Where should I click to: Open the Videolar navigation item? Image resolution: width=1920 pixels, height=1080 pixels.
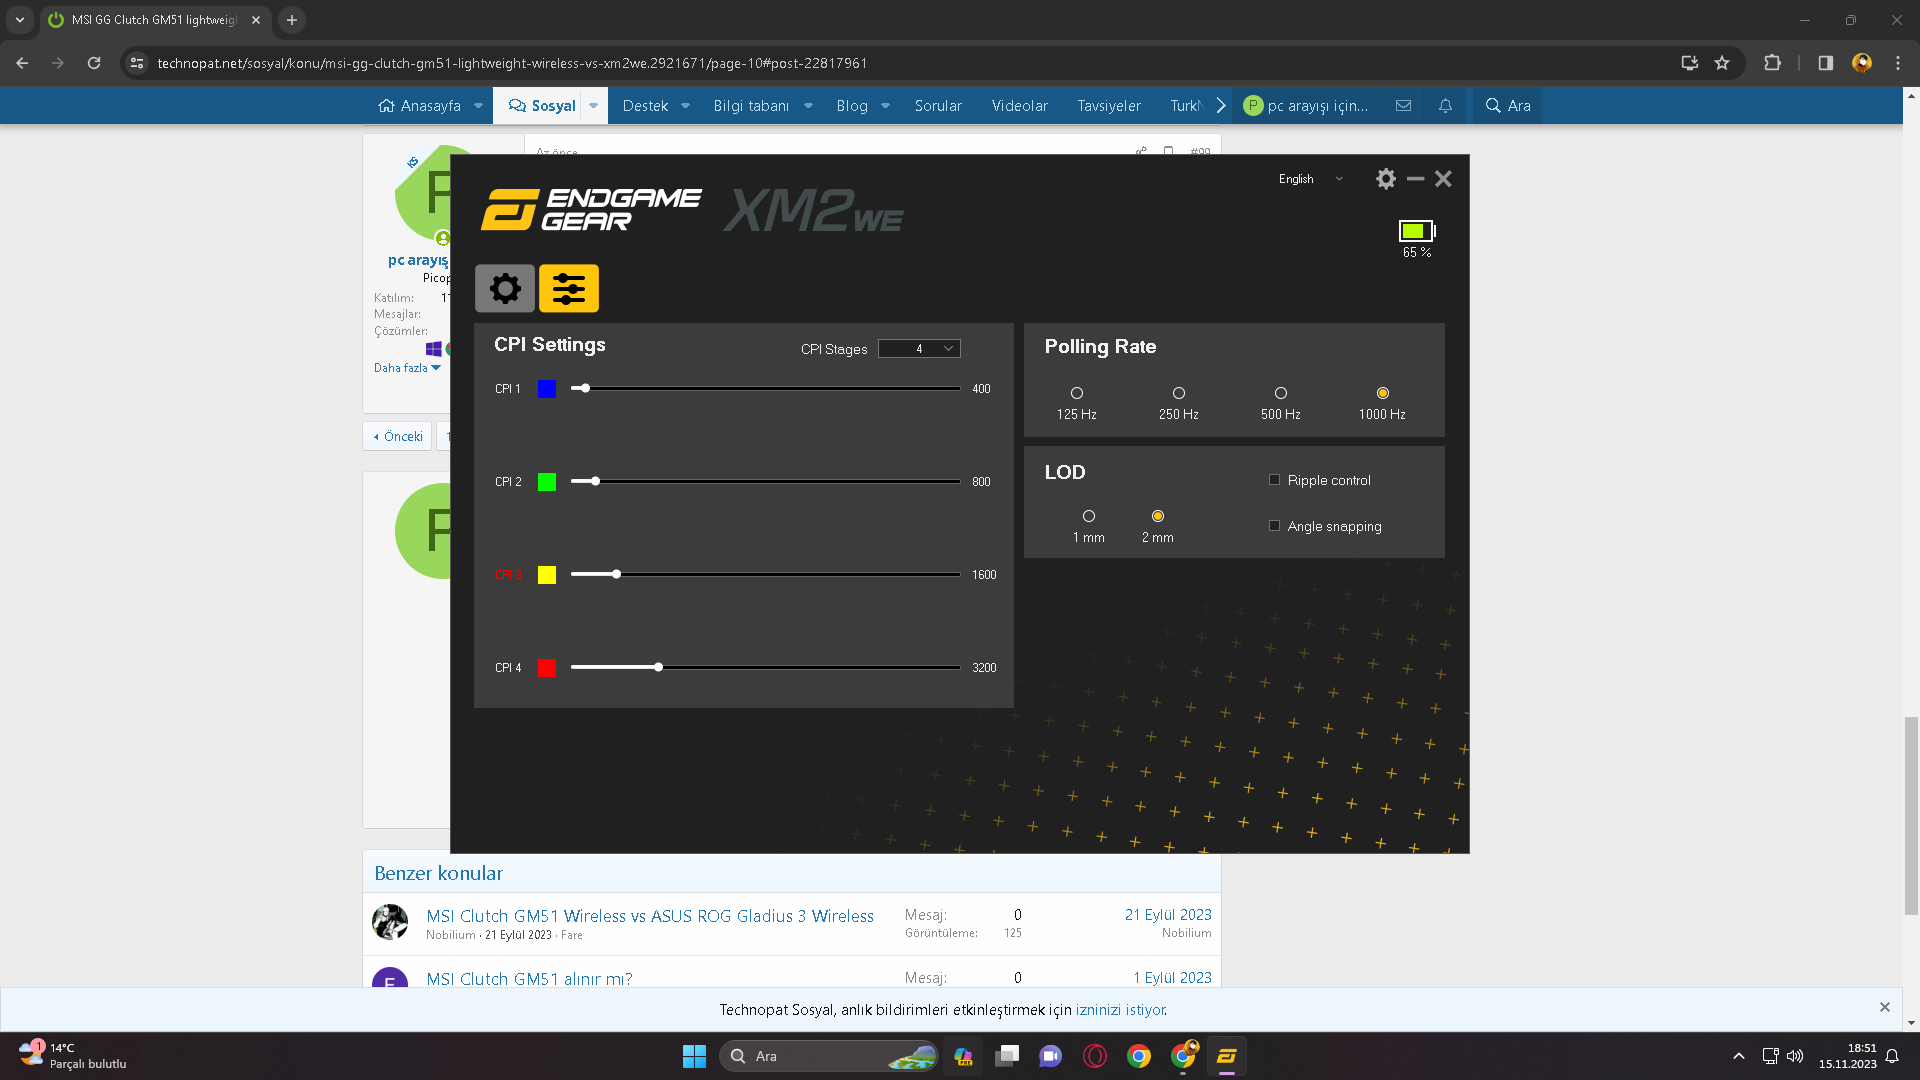1019,106
